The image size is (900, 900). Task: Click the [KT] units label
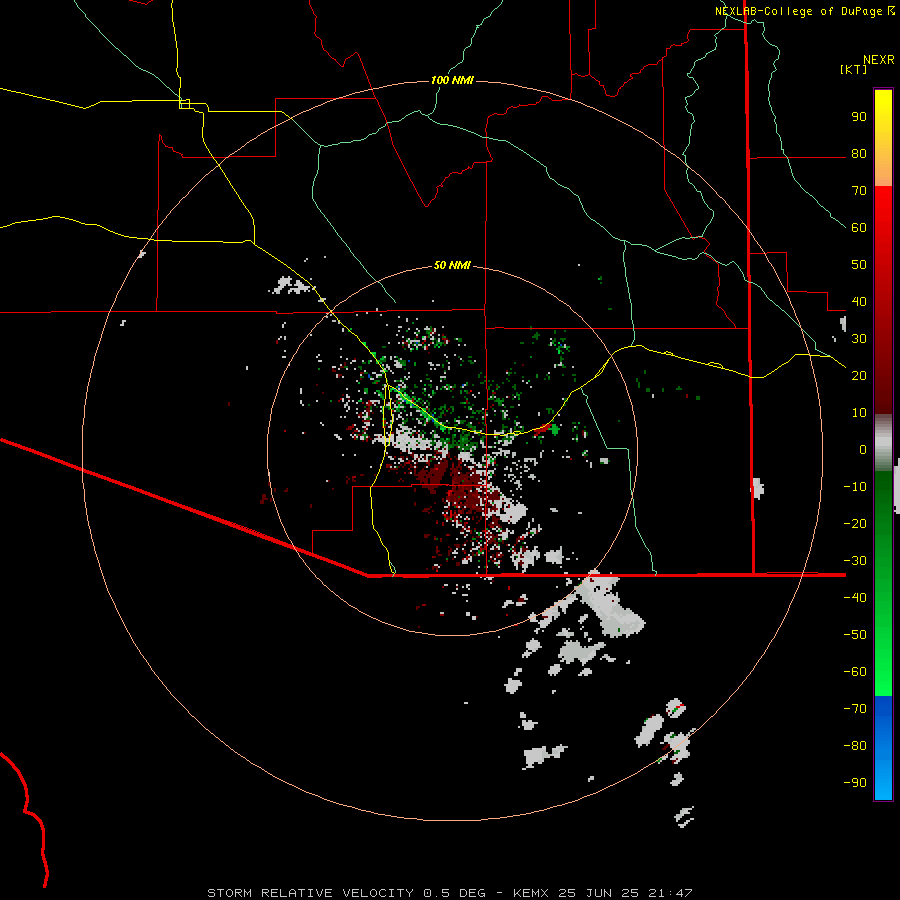coord(854,69)
